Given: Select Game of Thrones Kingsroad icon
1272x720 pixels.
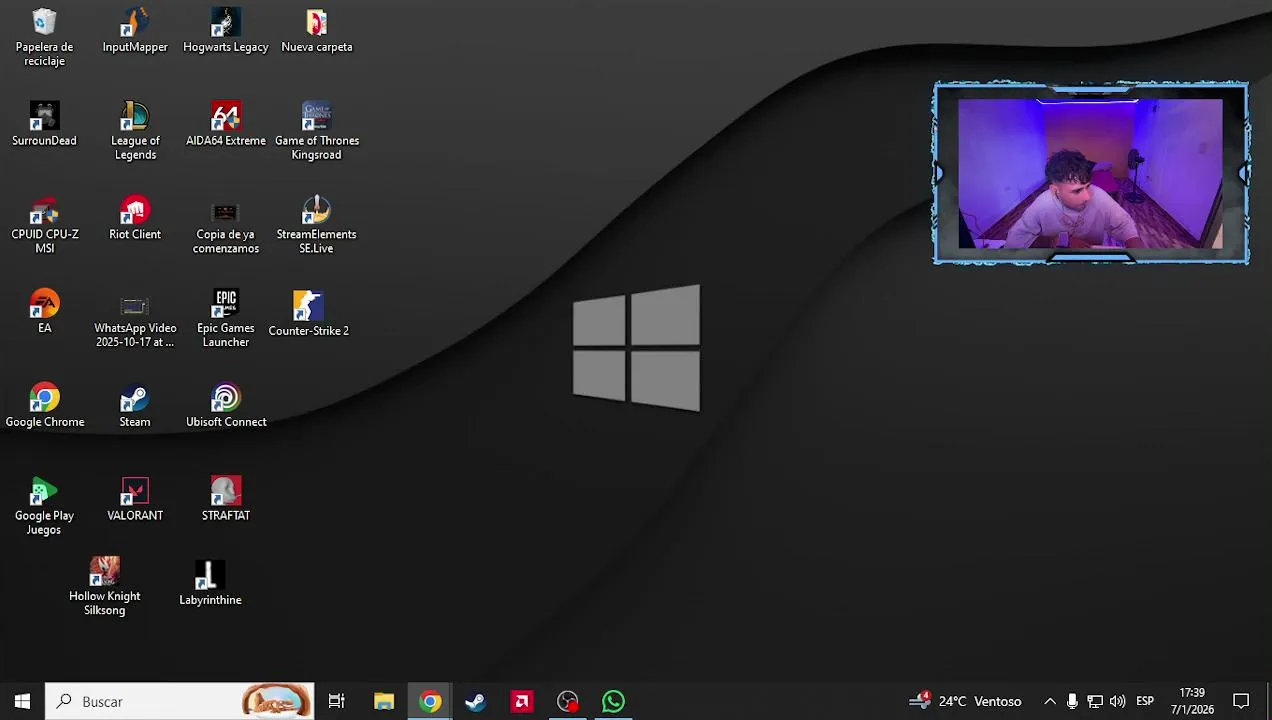Looking at the screenshot, I should click(317, 131).
